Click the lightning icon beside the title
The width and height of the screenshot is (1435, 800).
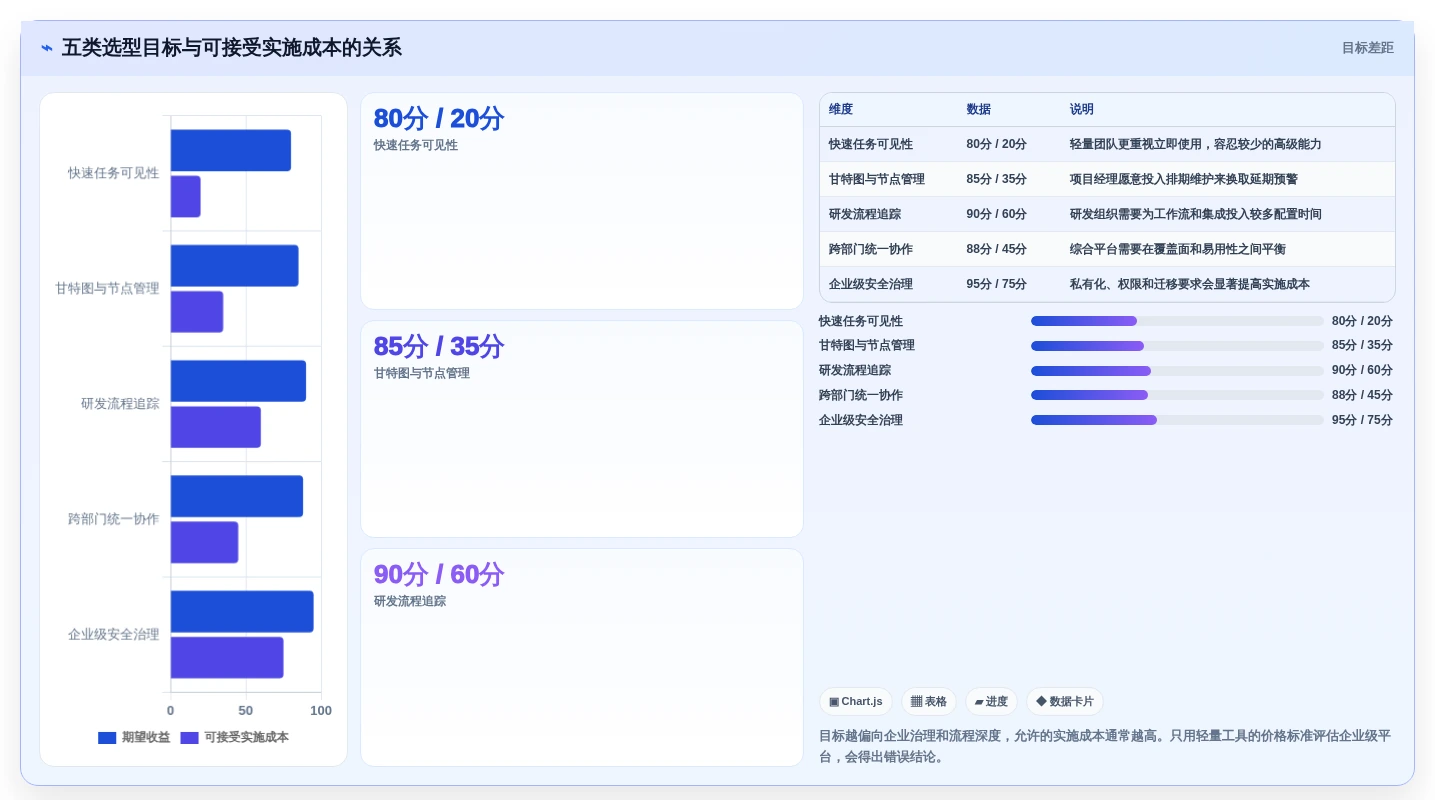pyautogui.click(x=46, y=48)
